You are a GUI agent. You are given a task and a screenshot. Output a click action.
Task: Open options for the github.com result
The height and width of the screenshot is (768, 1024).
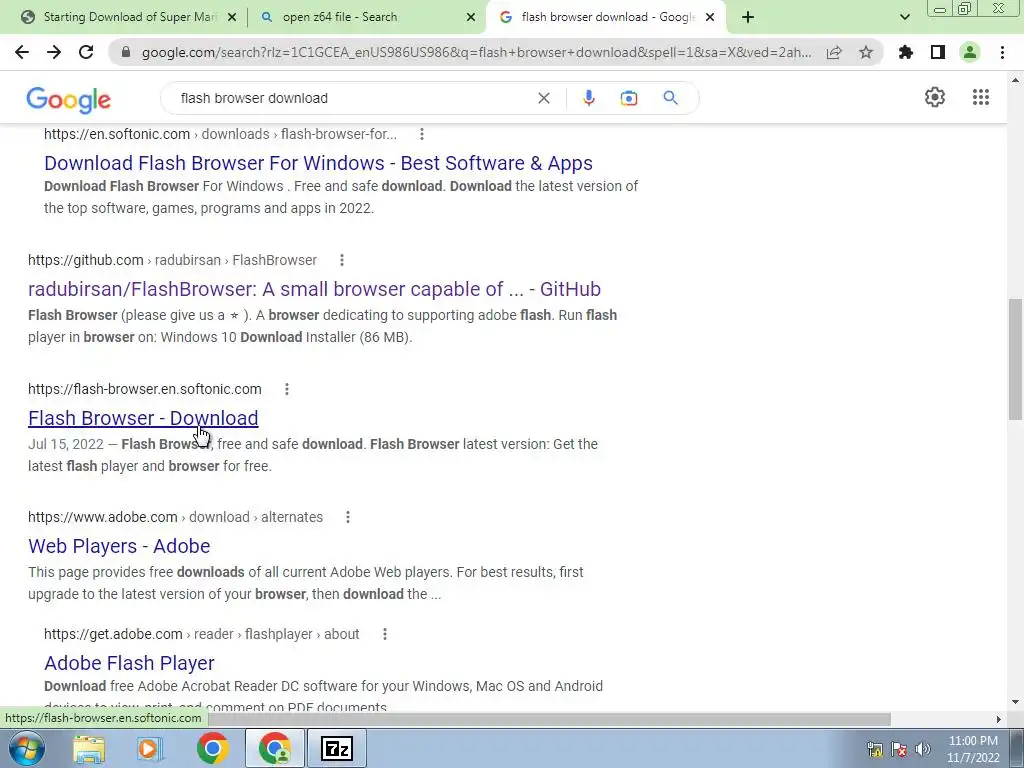pyautogui.click(x=342, y=260)
